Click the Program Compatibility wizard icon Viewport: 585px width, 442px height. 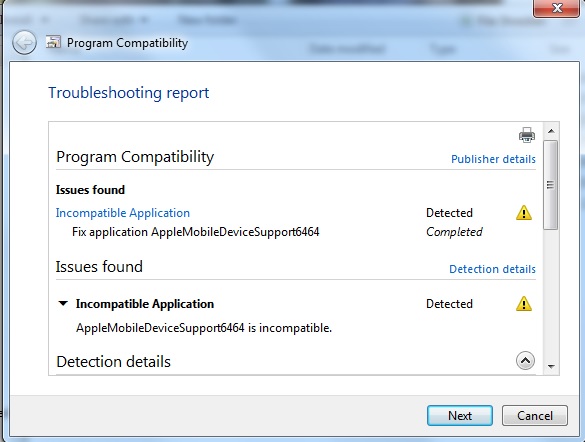(x=53, y=42)
